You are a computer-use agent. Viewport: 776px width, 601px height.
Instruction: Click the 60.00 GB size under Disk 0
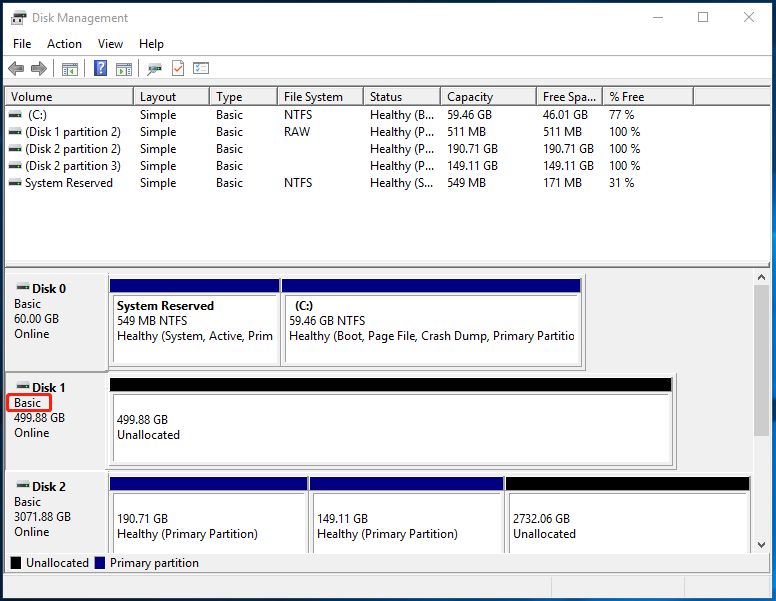pos(37,319)
